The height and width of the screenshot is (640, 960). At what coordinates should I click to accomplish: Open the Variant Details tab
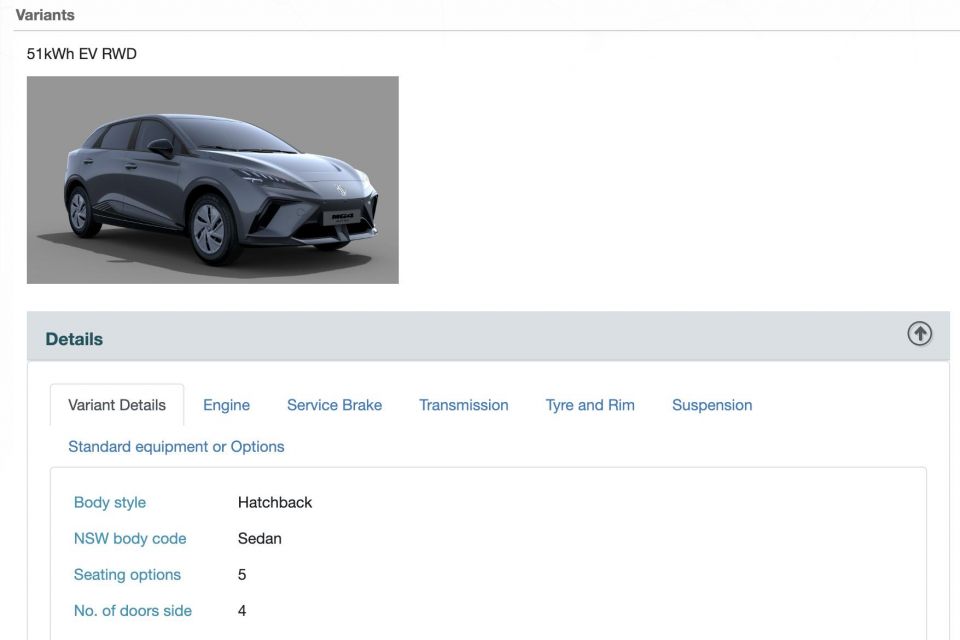click(x=117, y=405)
